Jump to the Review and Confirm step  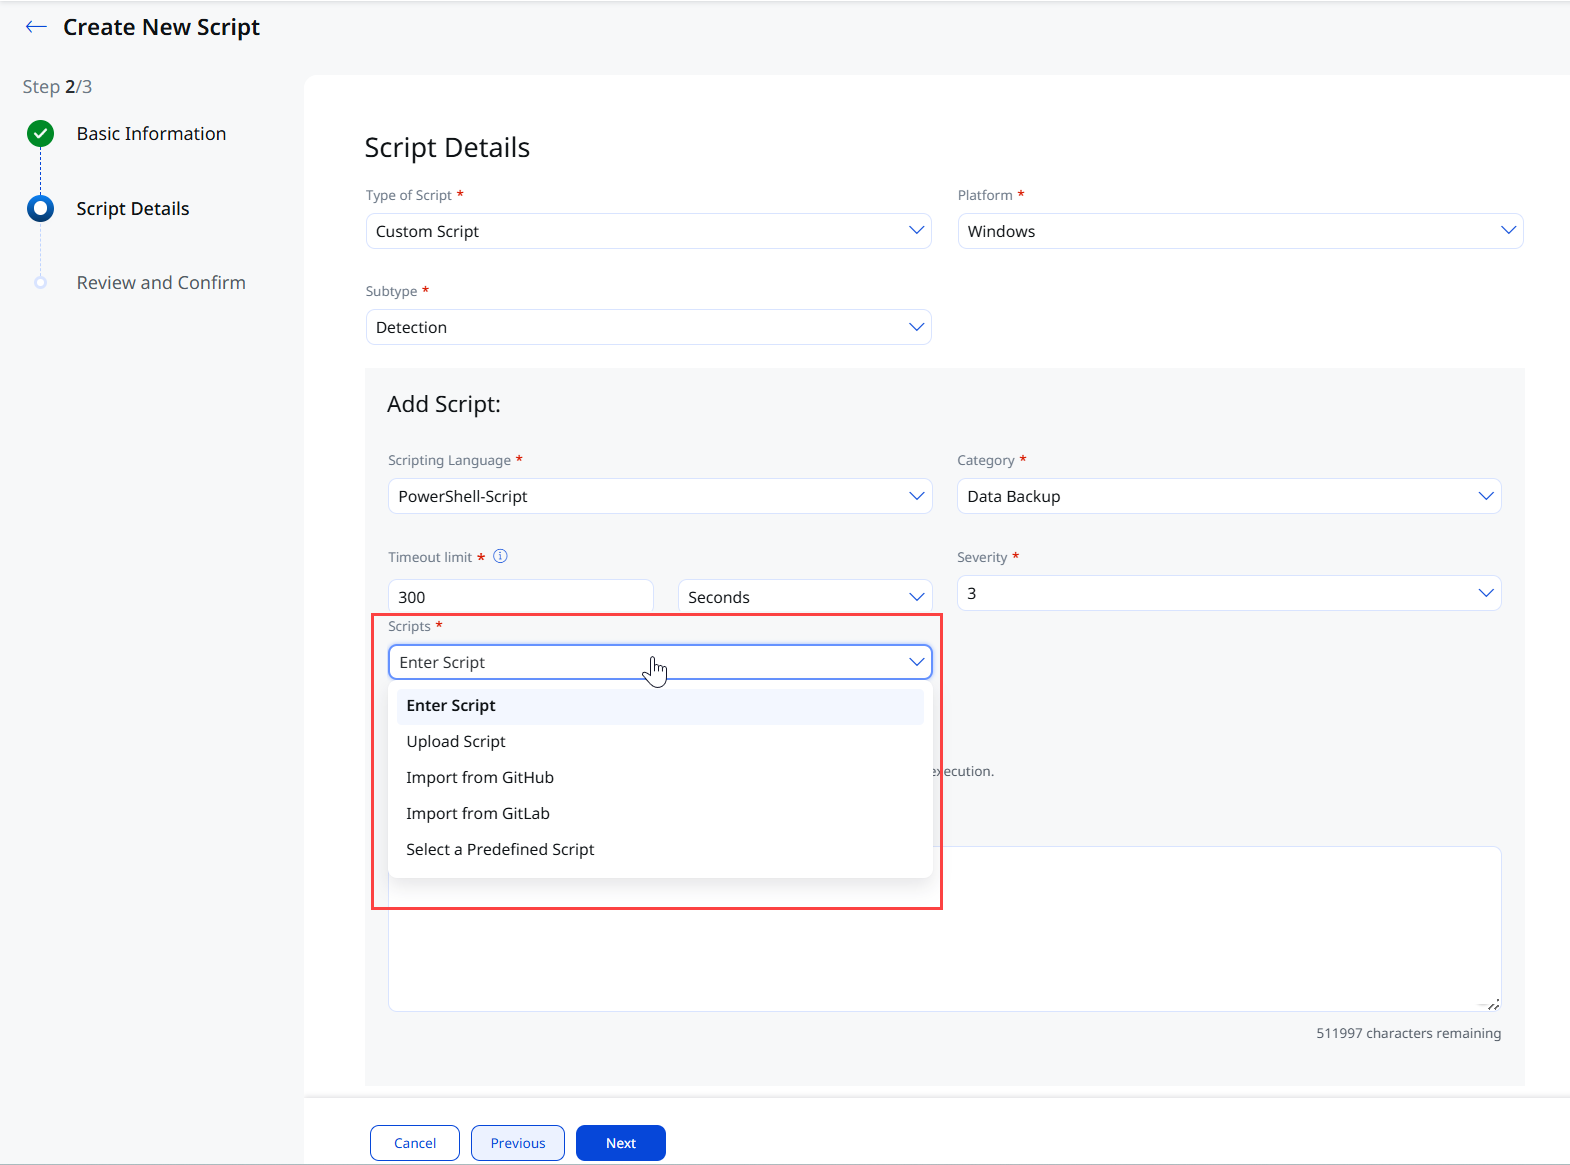coord(161,283)
